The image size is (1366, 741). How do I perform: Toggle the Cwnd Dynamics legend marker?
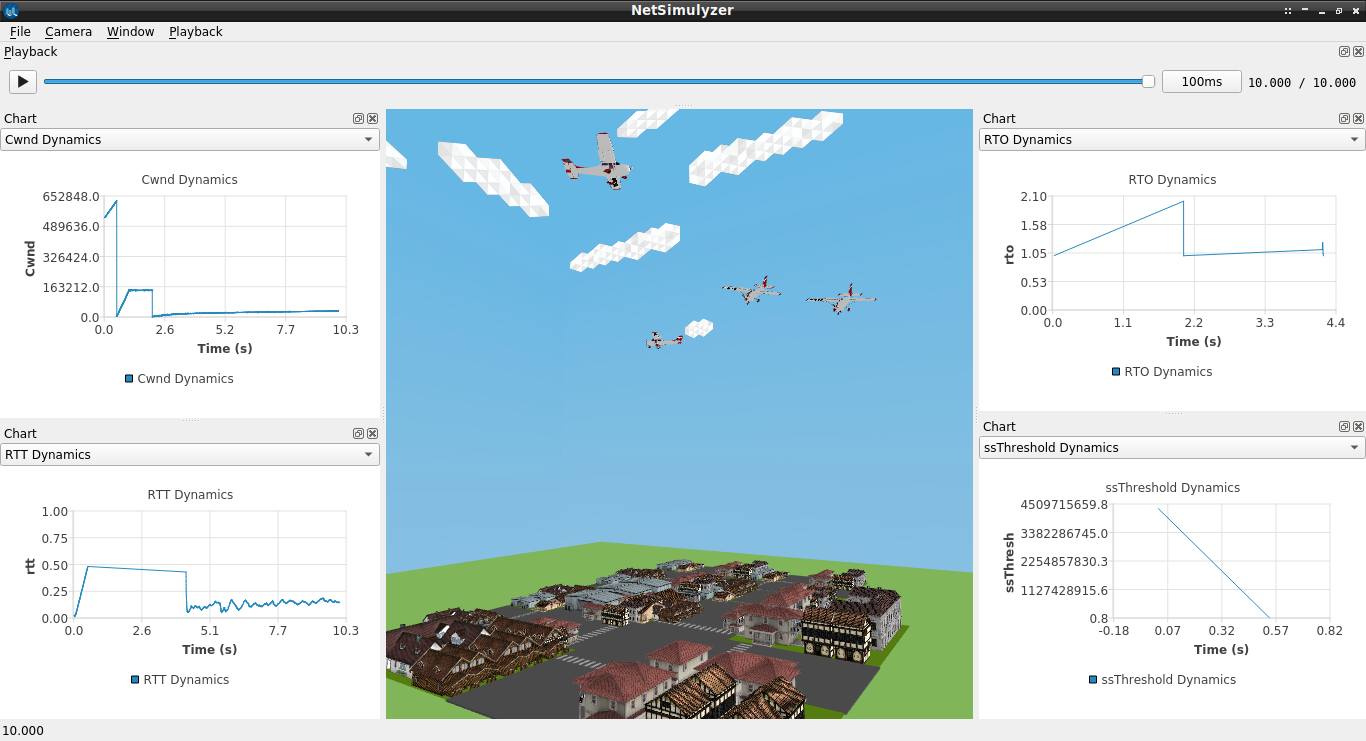coord(129,379)
